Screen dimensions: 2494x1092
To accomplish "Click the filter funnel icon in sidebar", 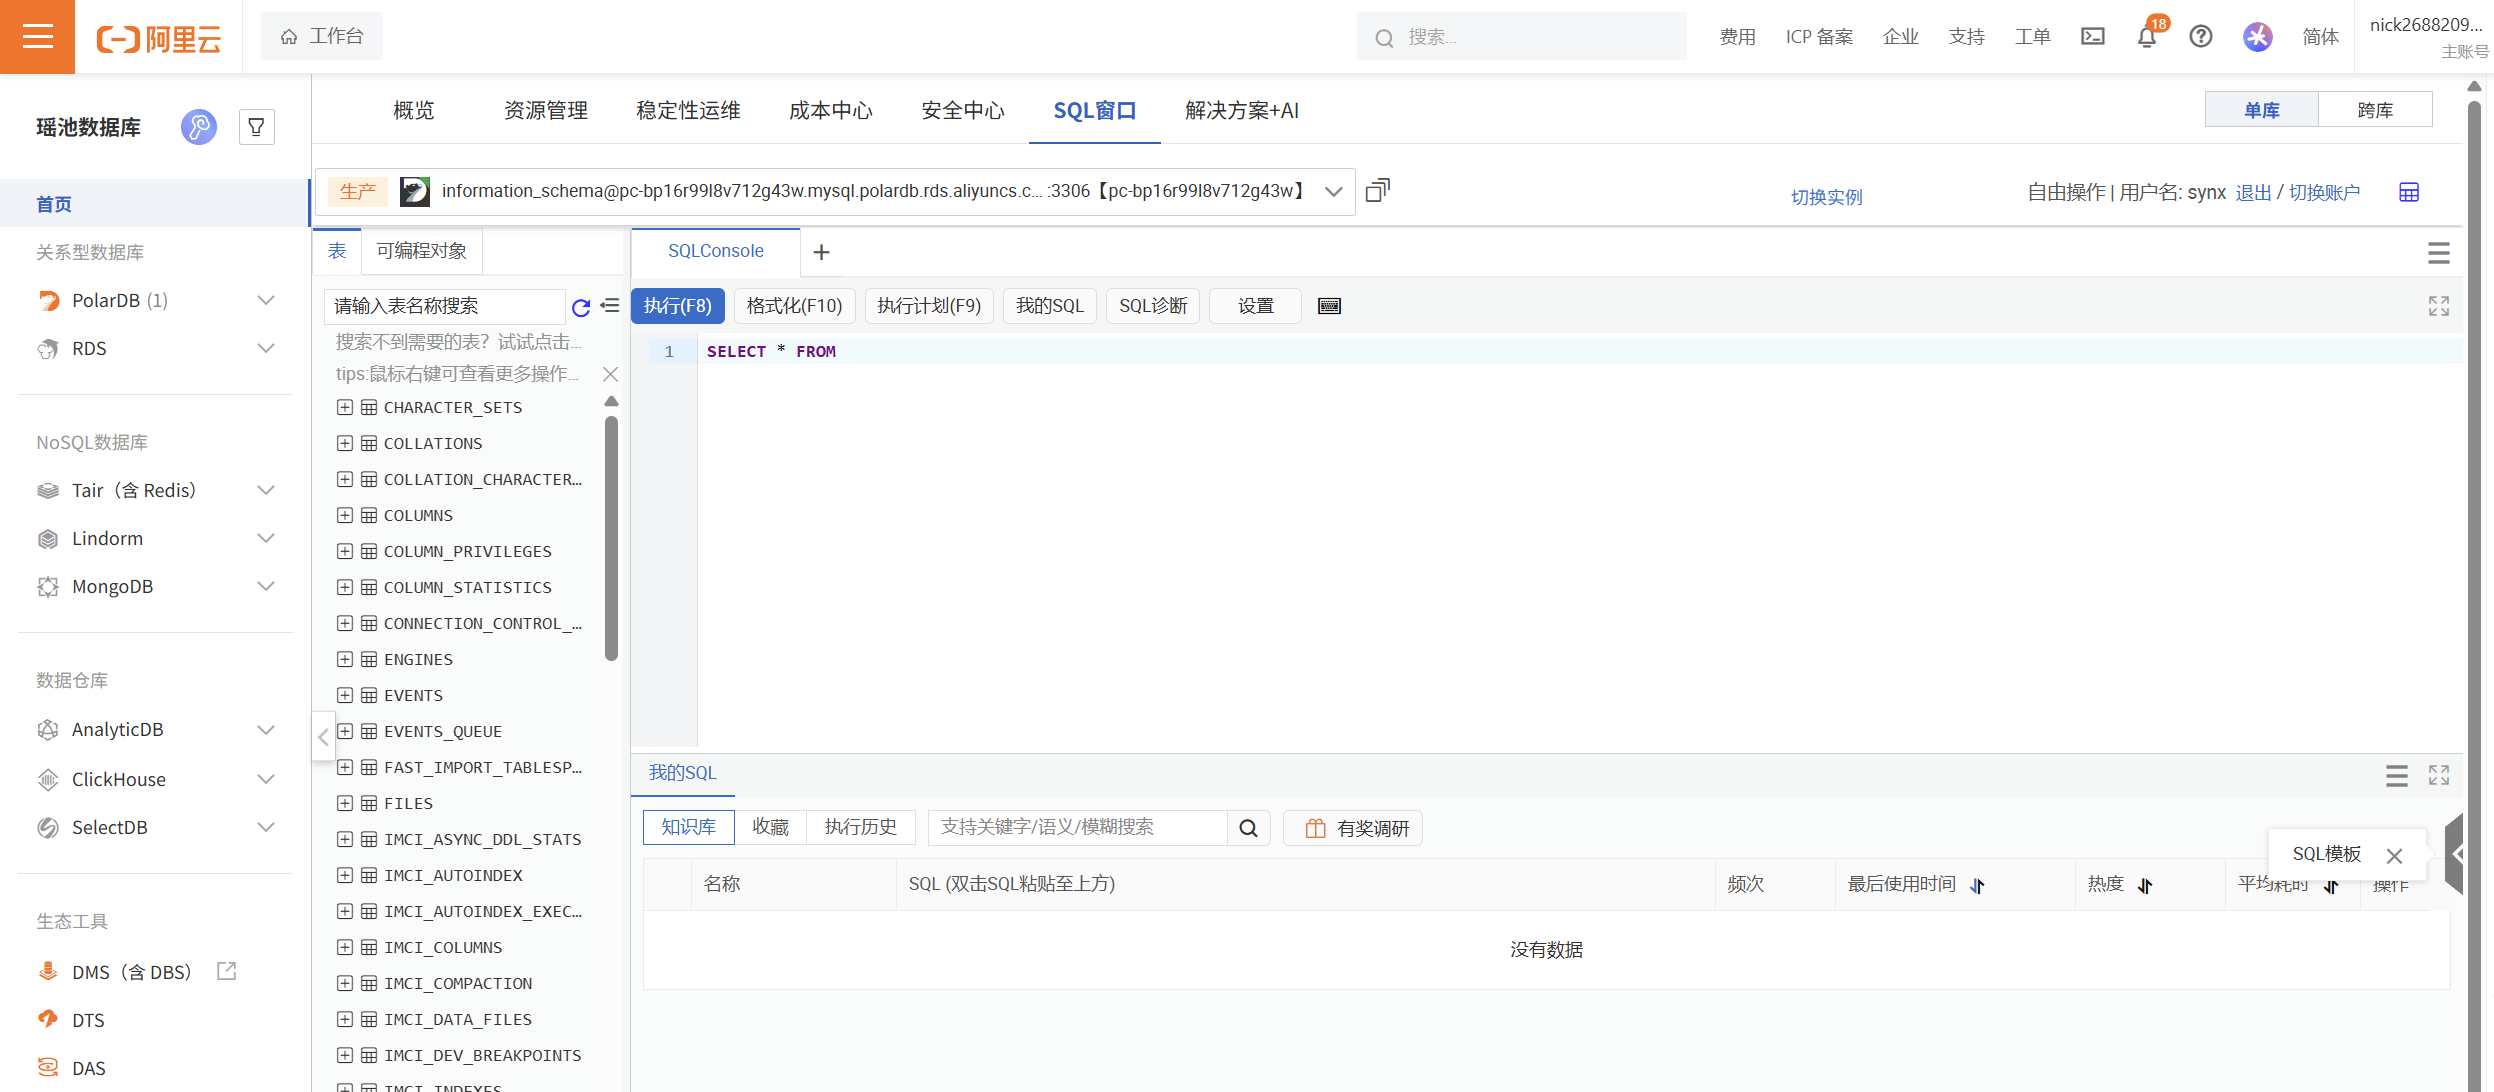I will tap(257, 127).
